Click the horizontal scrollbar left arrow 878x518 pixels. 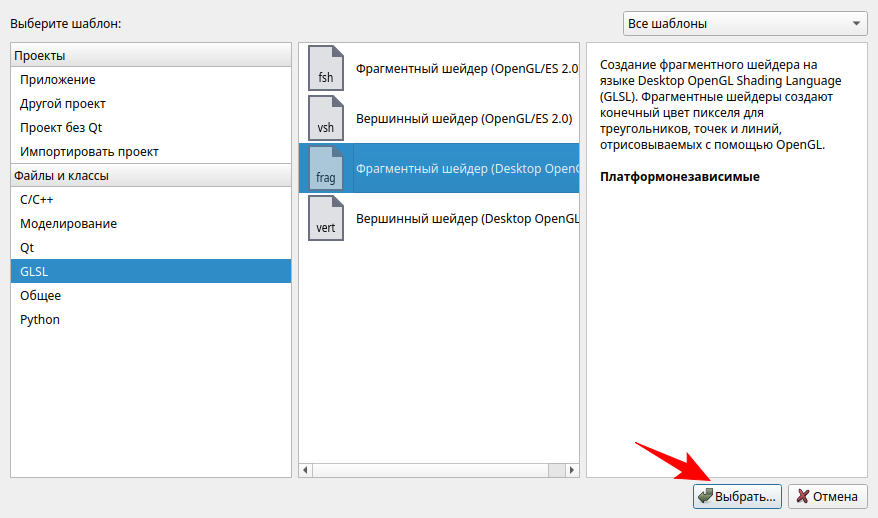306,469
